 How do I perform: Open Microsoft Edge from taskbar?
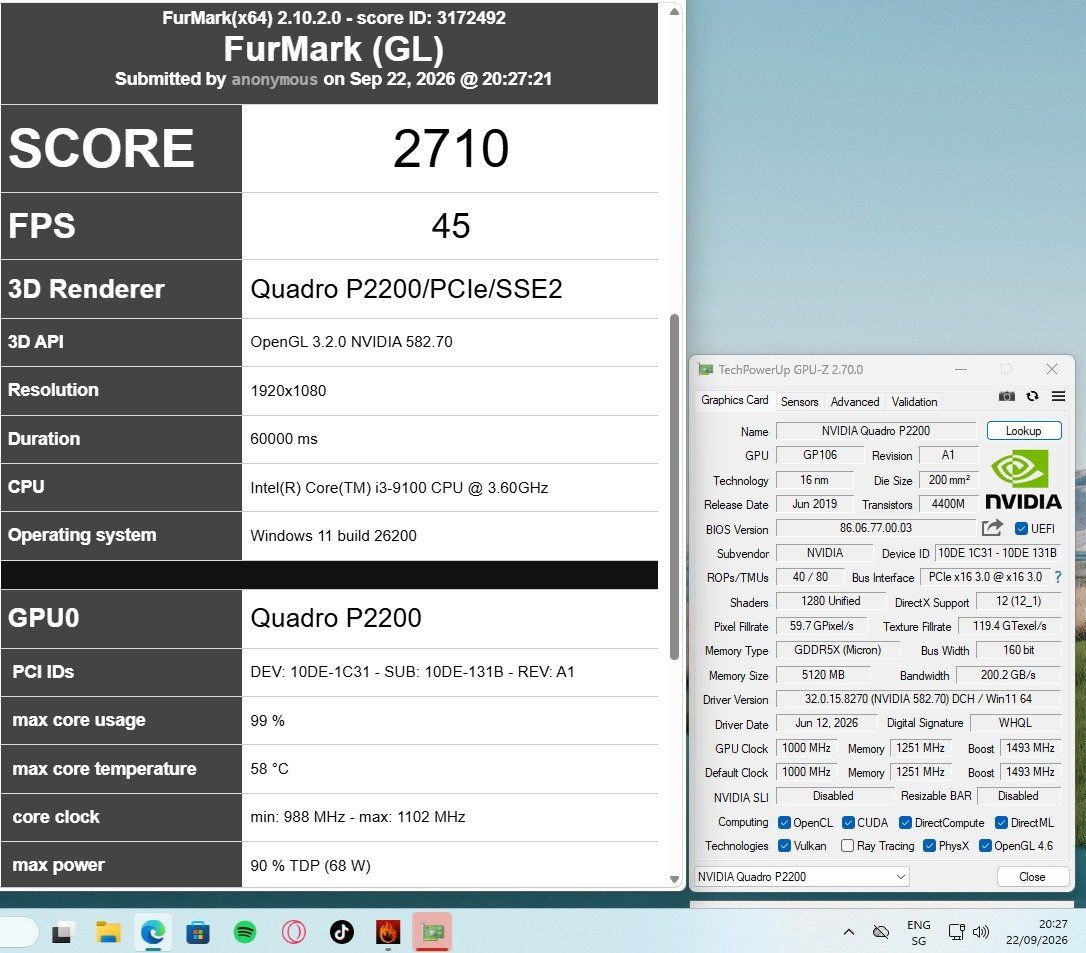[153, 933]
